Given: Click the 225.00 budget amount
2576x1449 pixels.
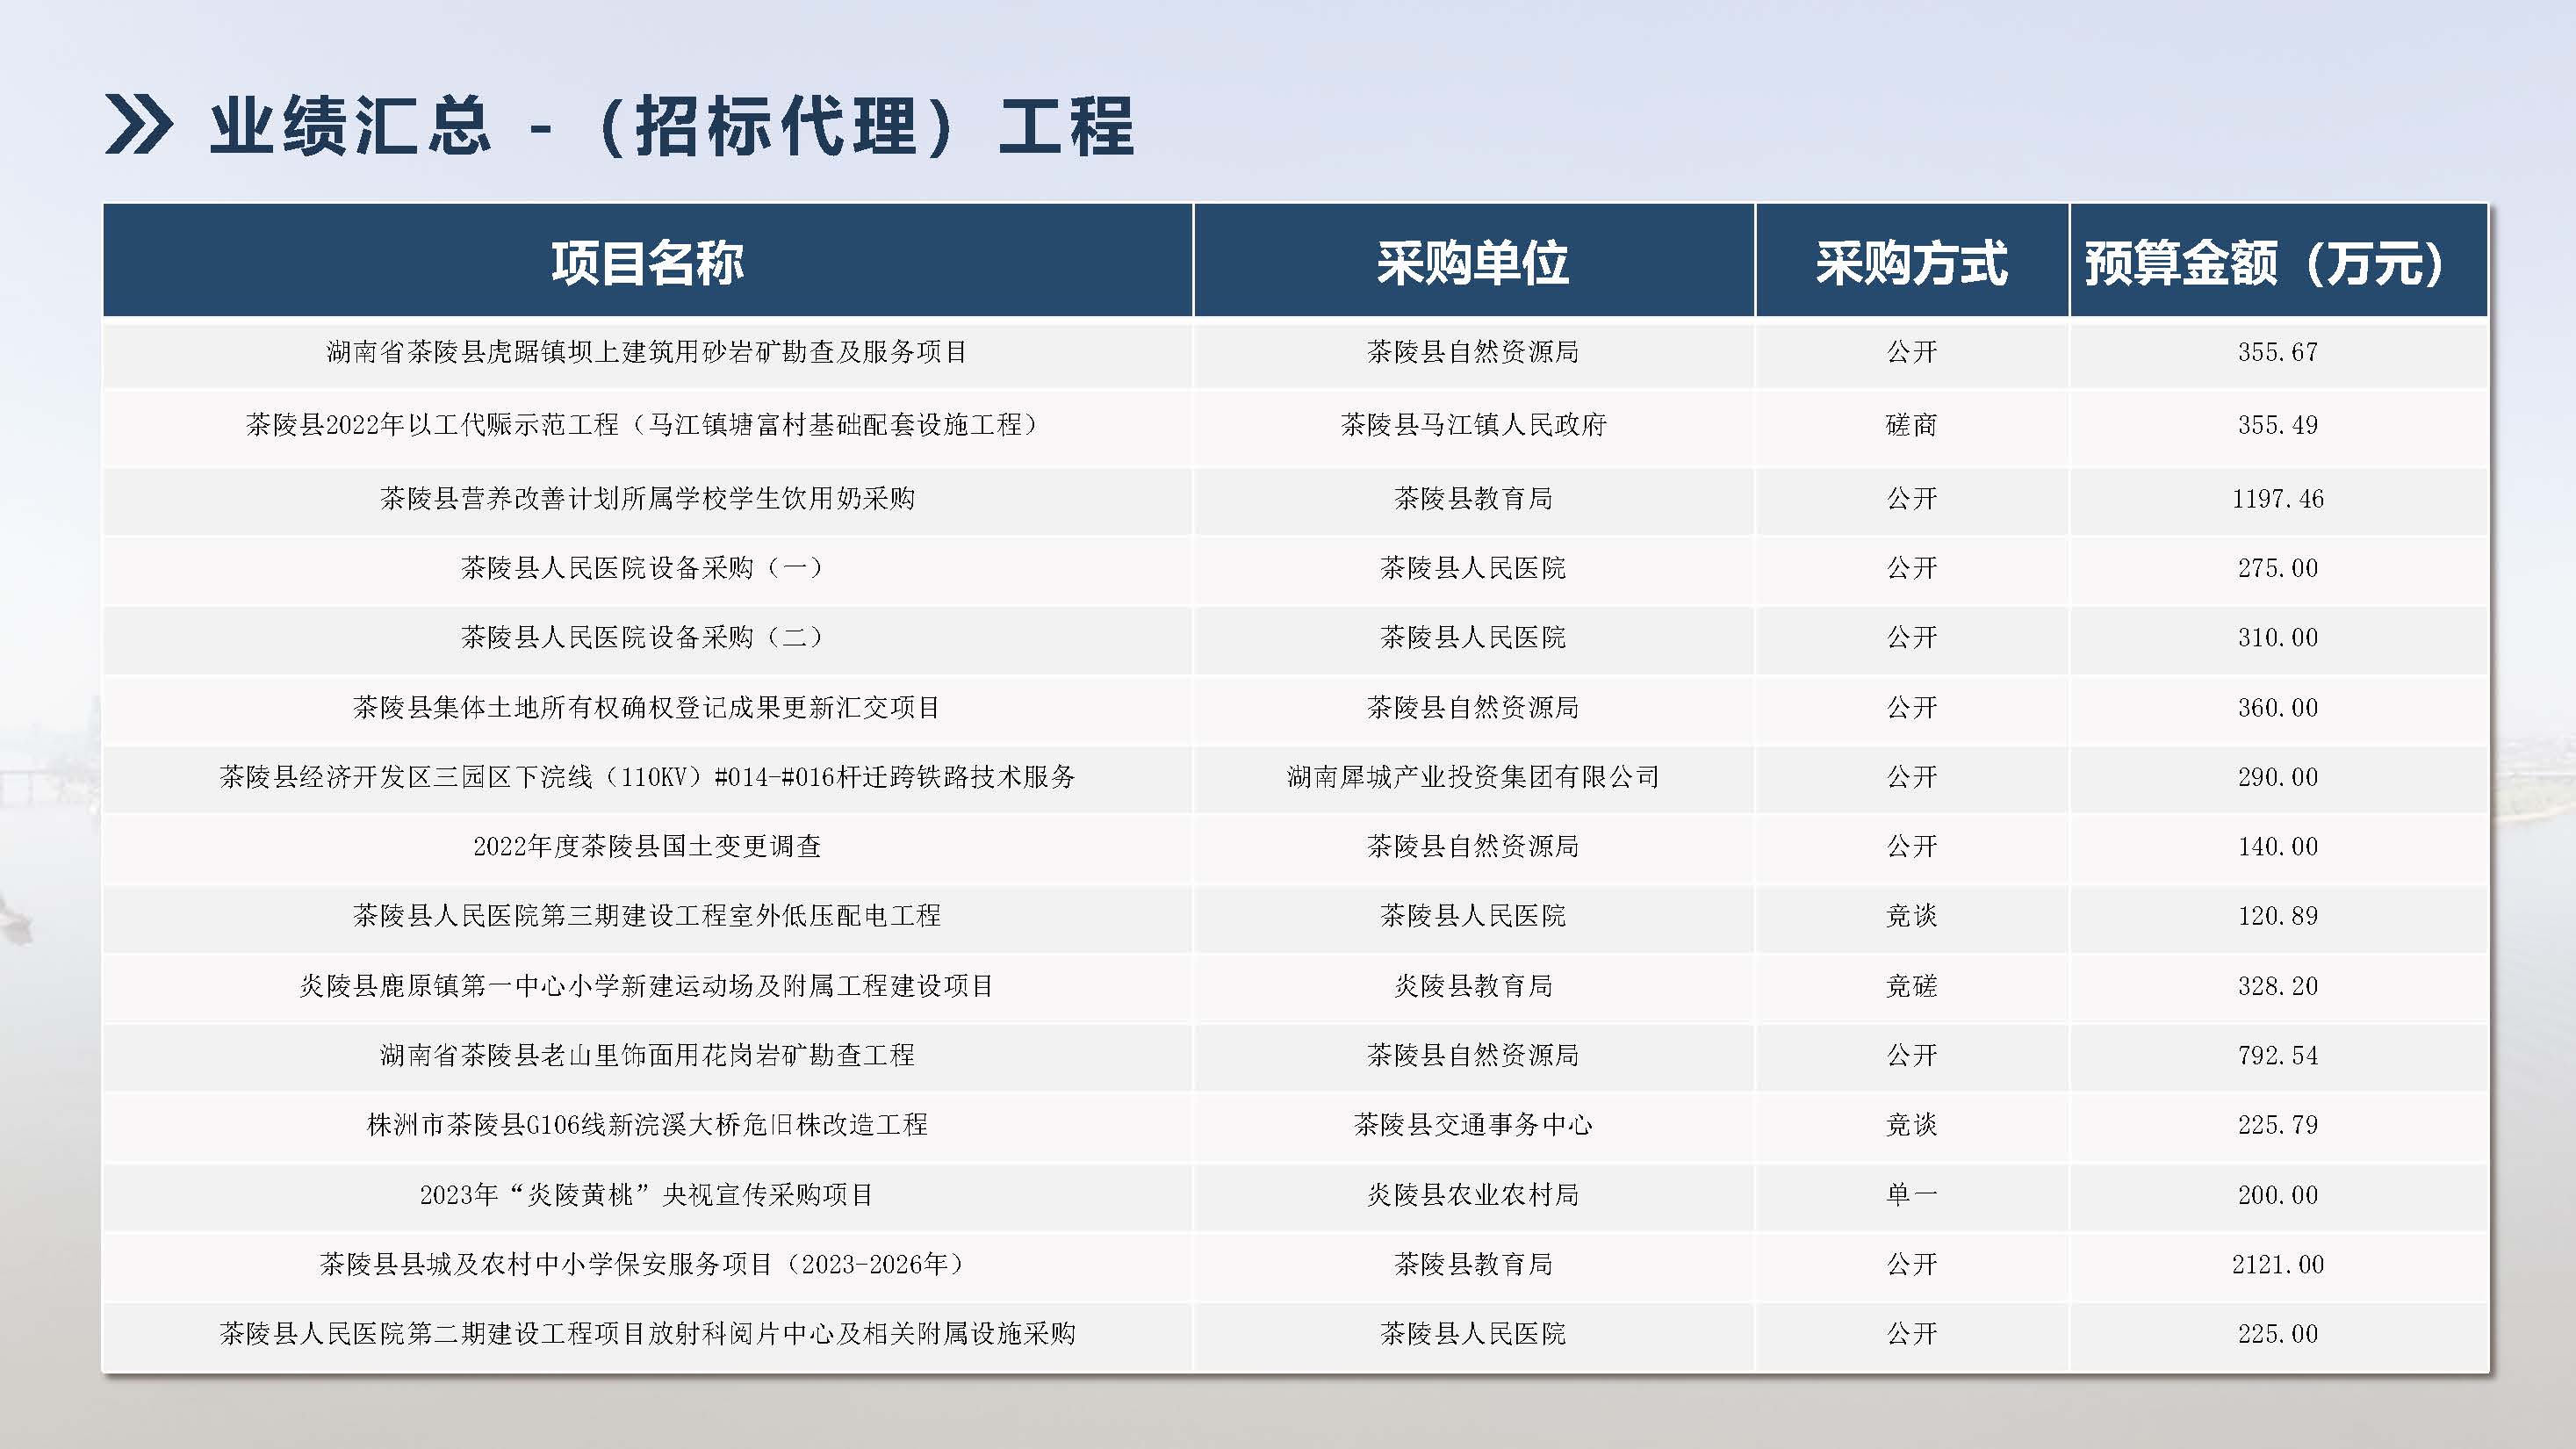Looking at the screenshot, I should (2277, 1334).
